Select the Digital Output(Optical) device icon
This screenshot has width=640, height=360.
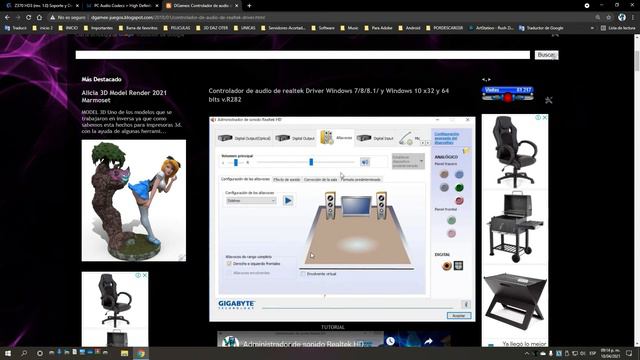[225, 138]
